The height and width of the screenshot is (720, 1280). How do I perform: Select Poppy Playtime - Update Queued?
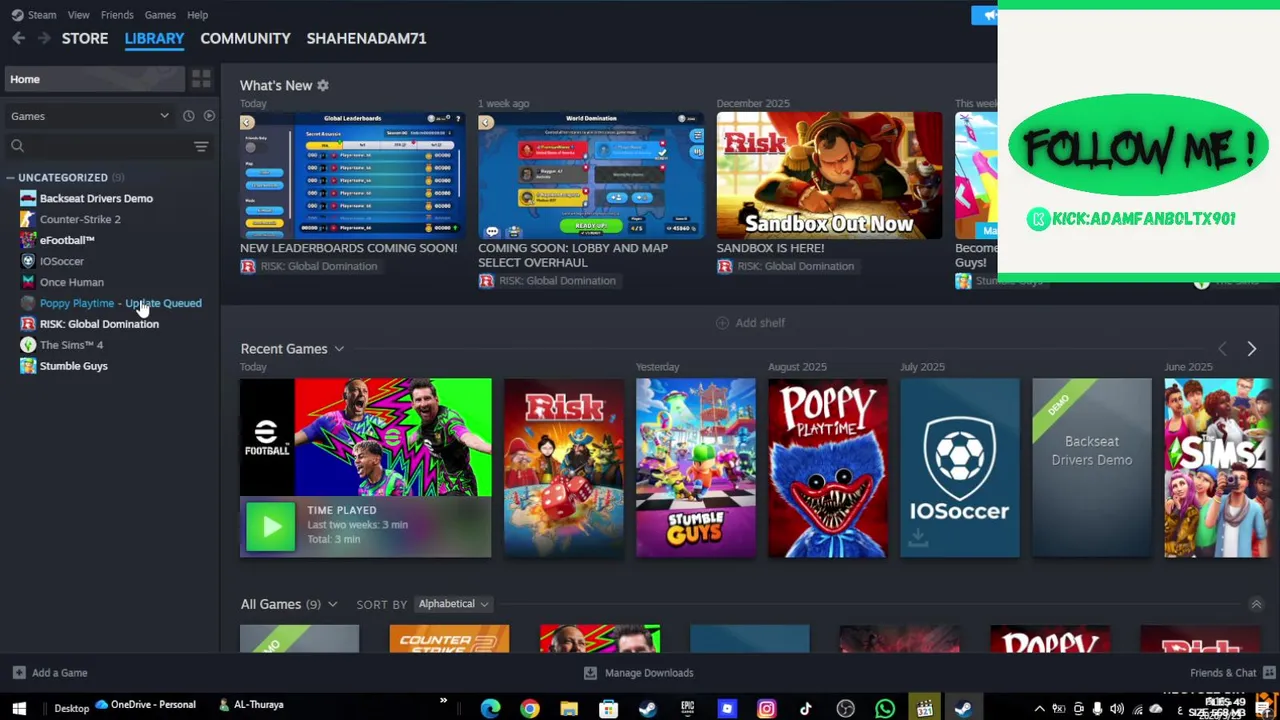120,303
